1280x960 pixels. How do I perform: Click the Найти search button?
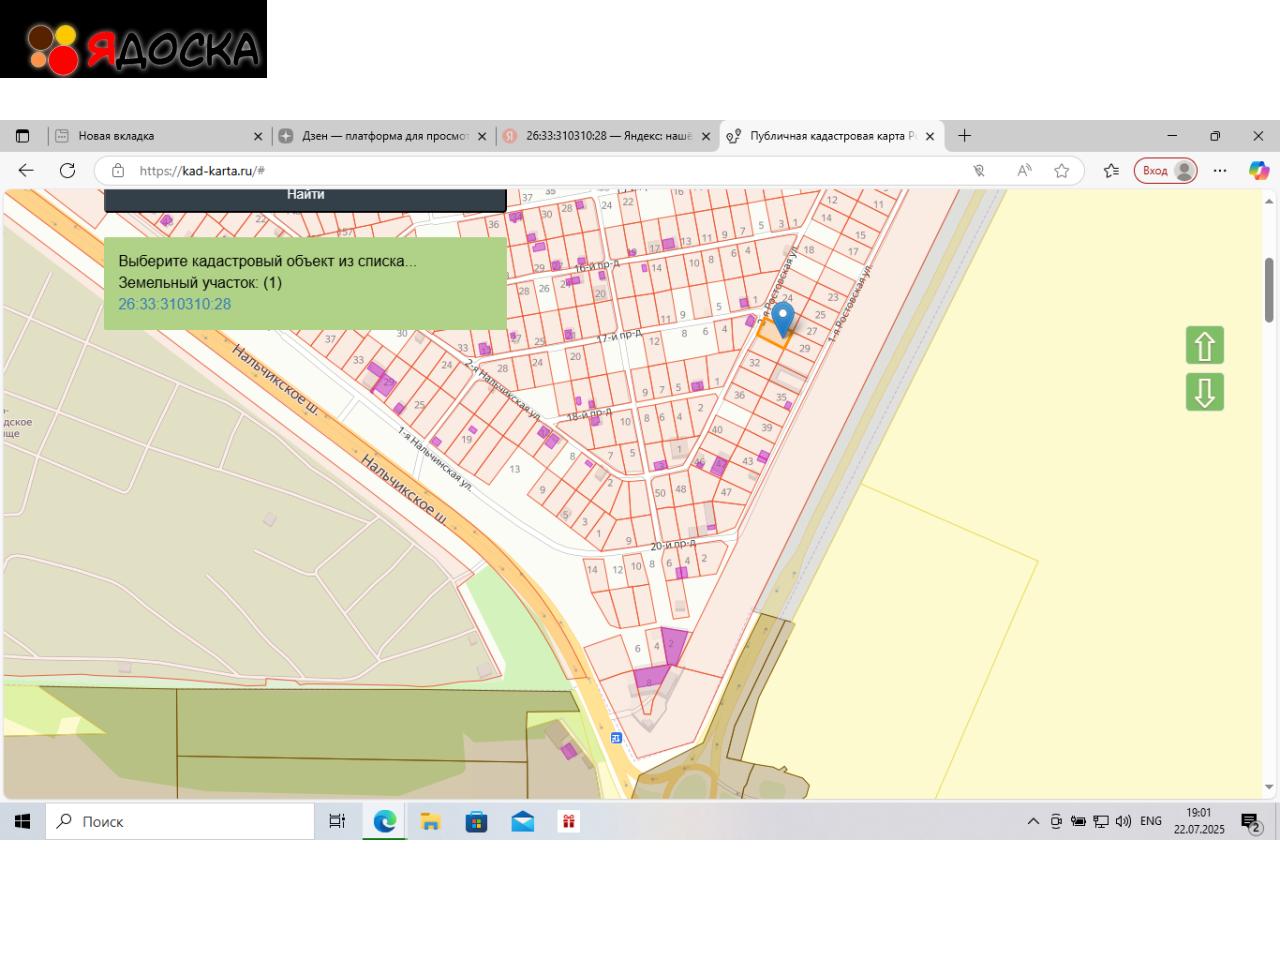tap(305, 199)
